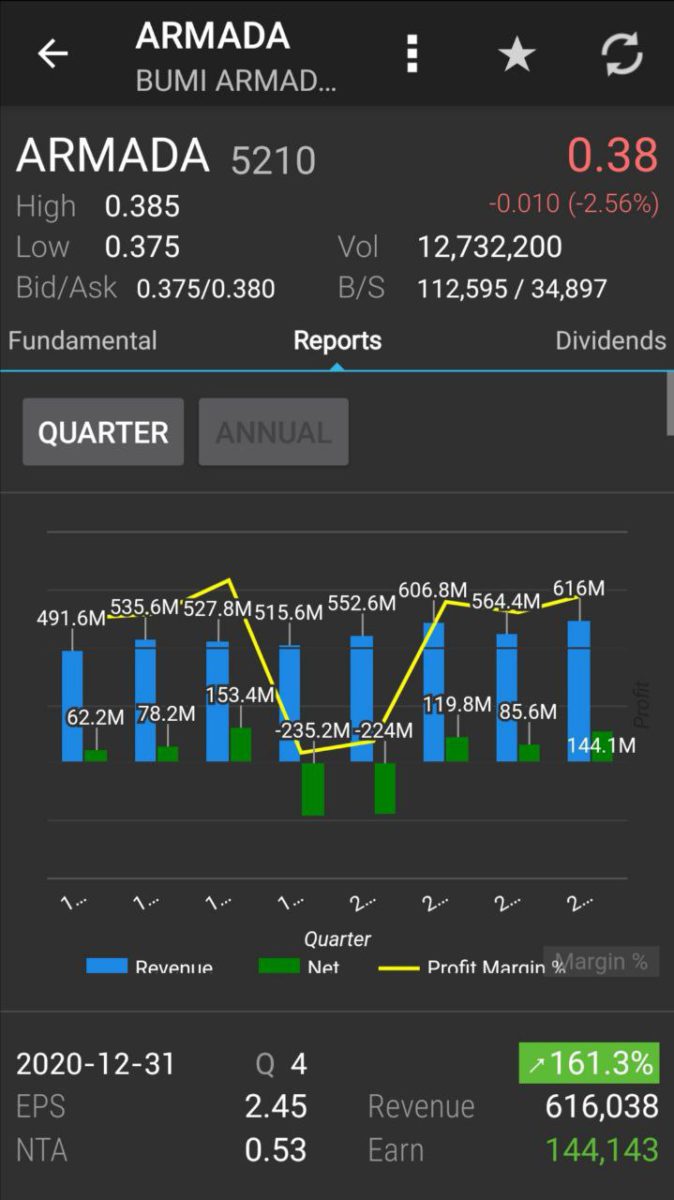The height and width of the screenshot is (1200, 674).
Task: Tap the 552.6M revenue label
Action: pyautogui.click(x=362, y=603)
